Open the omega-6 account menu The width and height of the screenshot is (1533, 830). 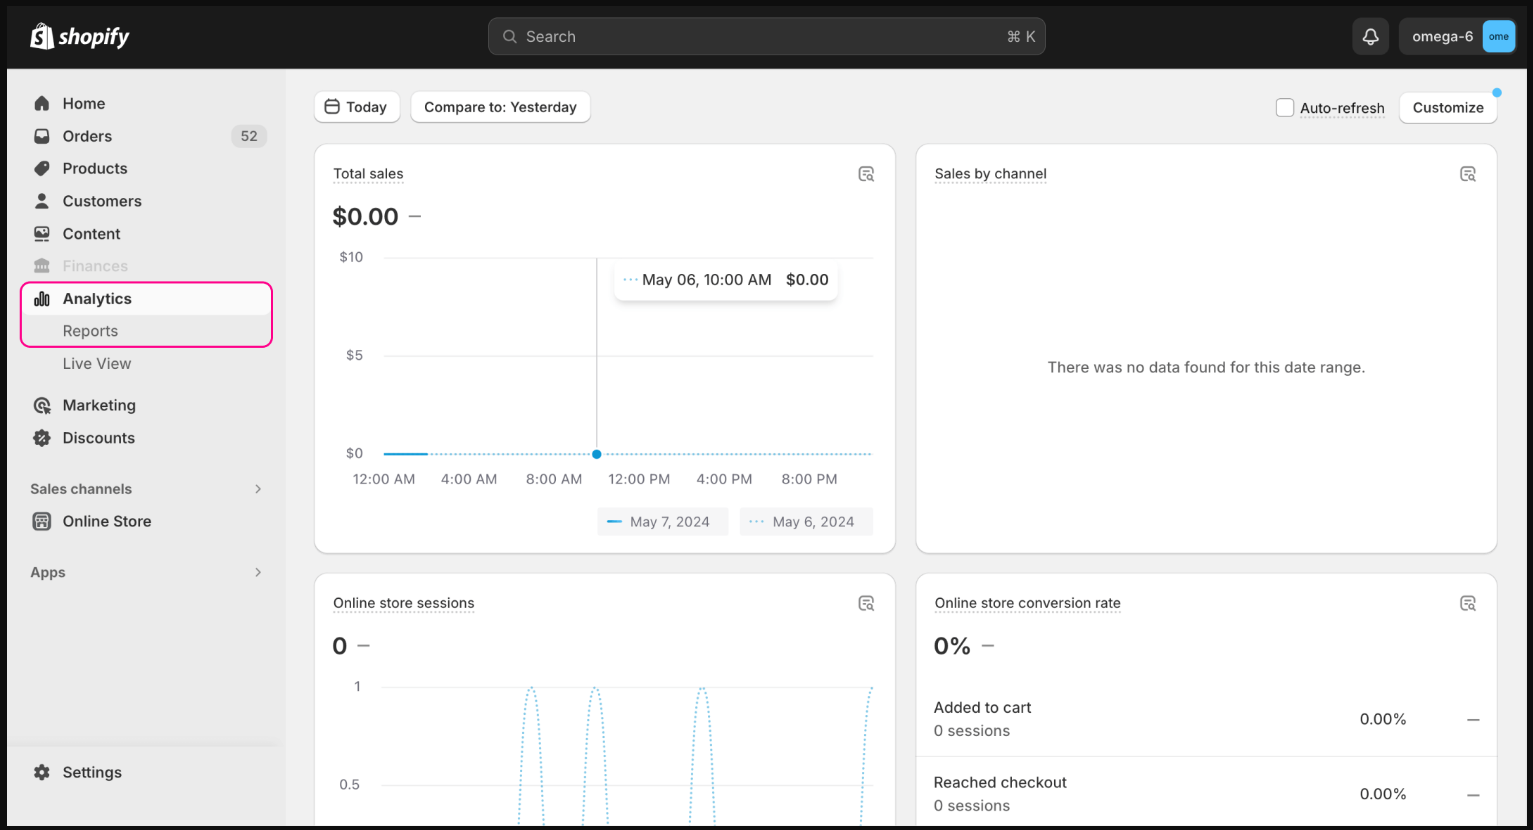(x=1457, y=36)
